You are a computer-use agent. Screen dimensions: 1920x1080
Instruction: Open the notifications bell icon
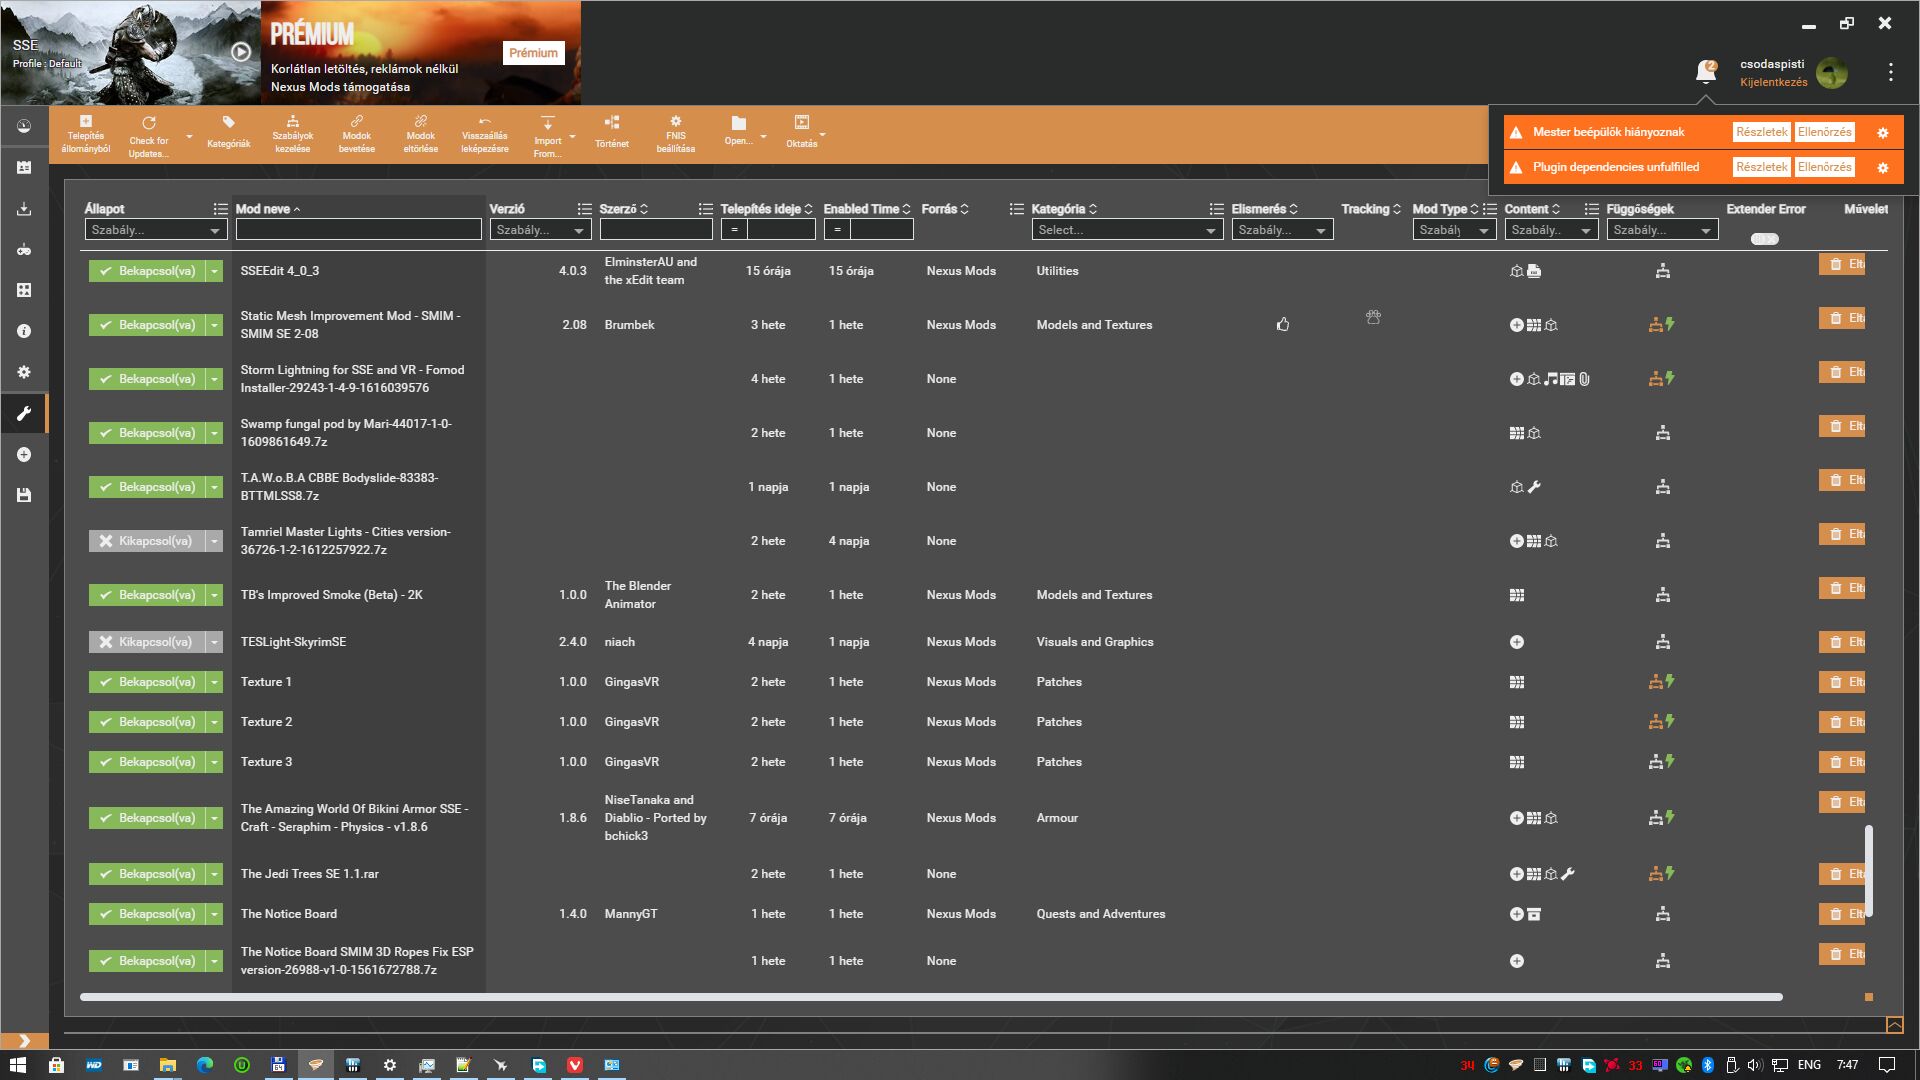1706,72
